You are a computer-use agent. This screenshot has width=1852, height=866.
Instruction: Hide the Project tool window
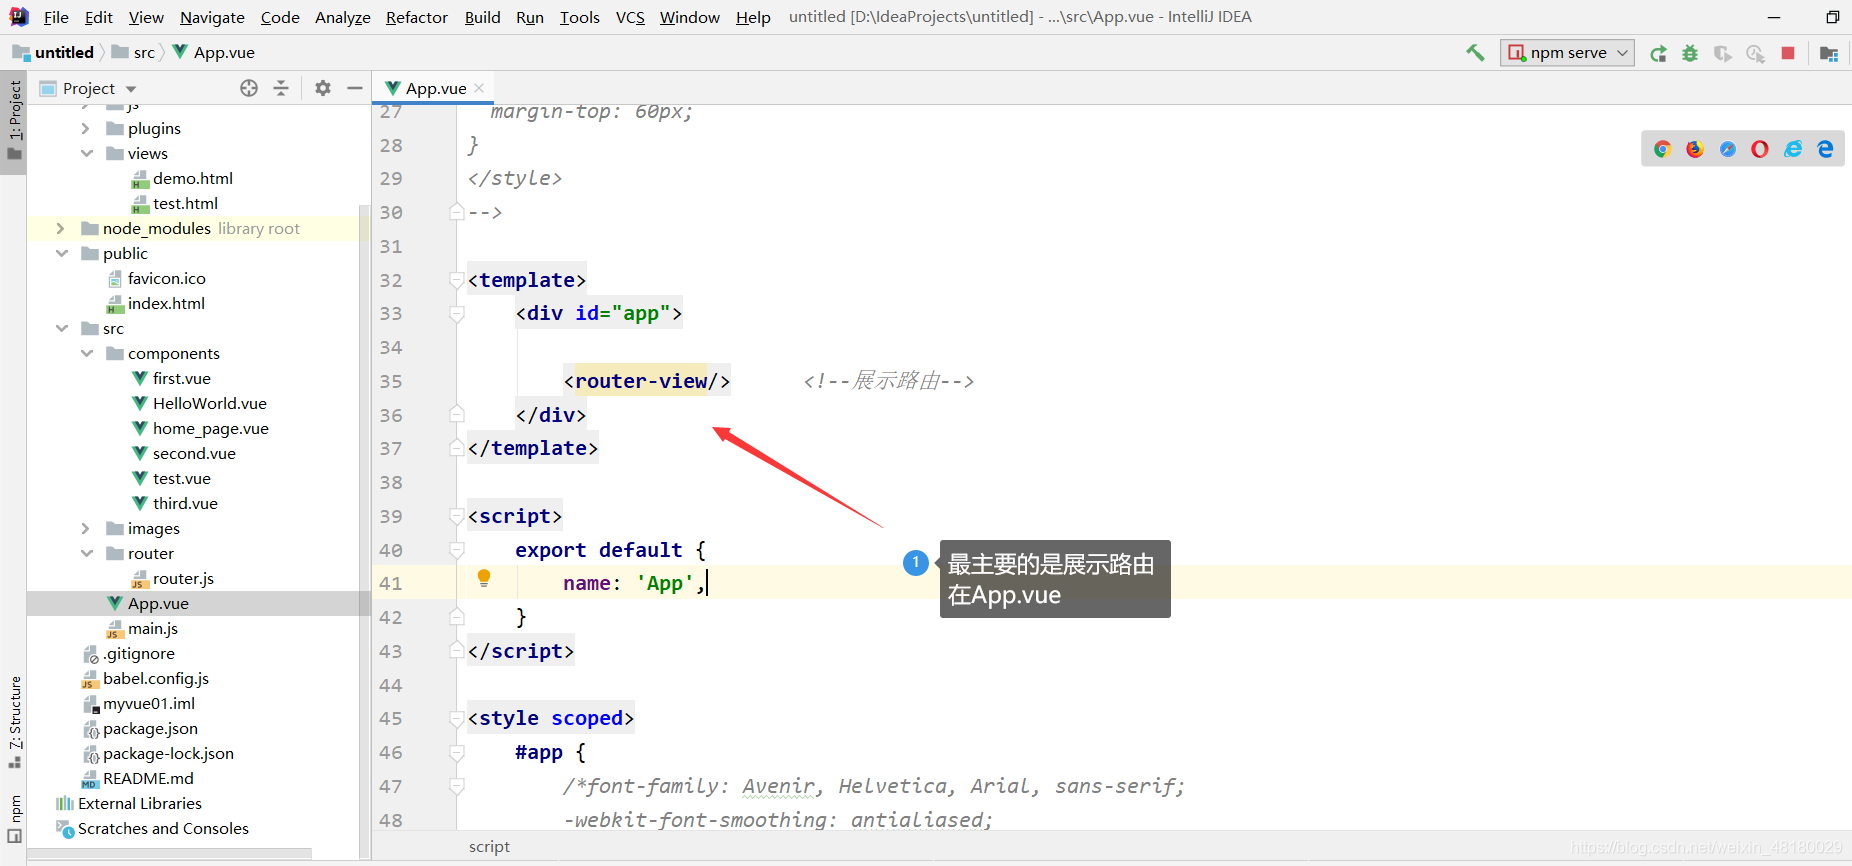pyautogui.click(x=354, y=88)
